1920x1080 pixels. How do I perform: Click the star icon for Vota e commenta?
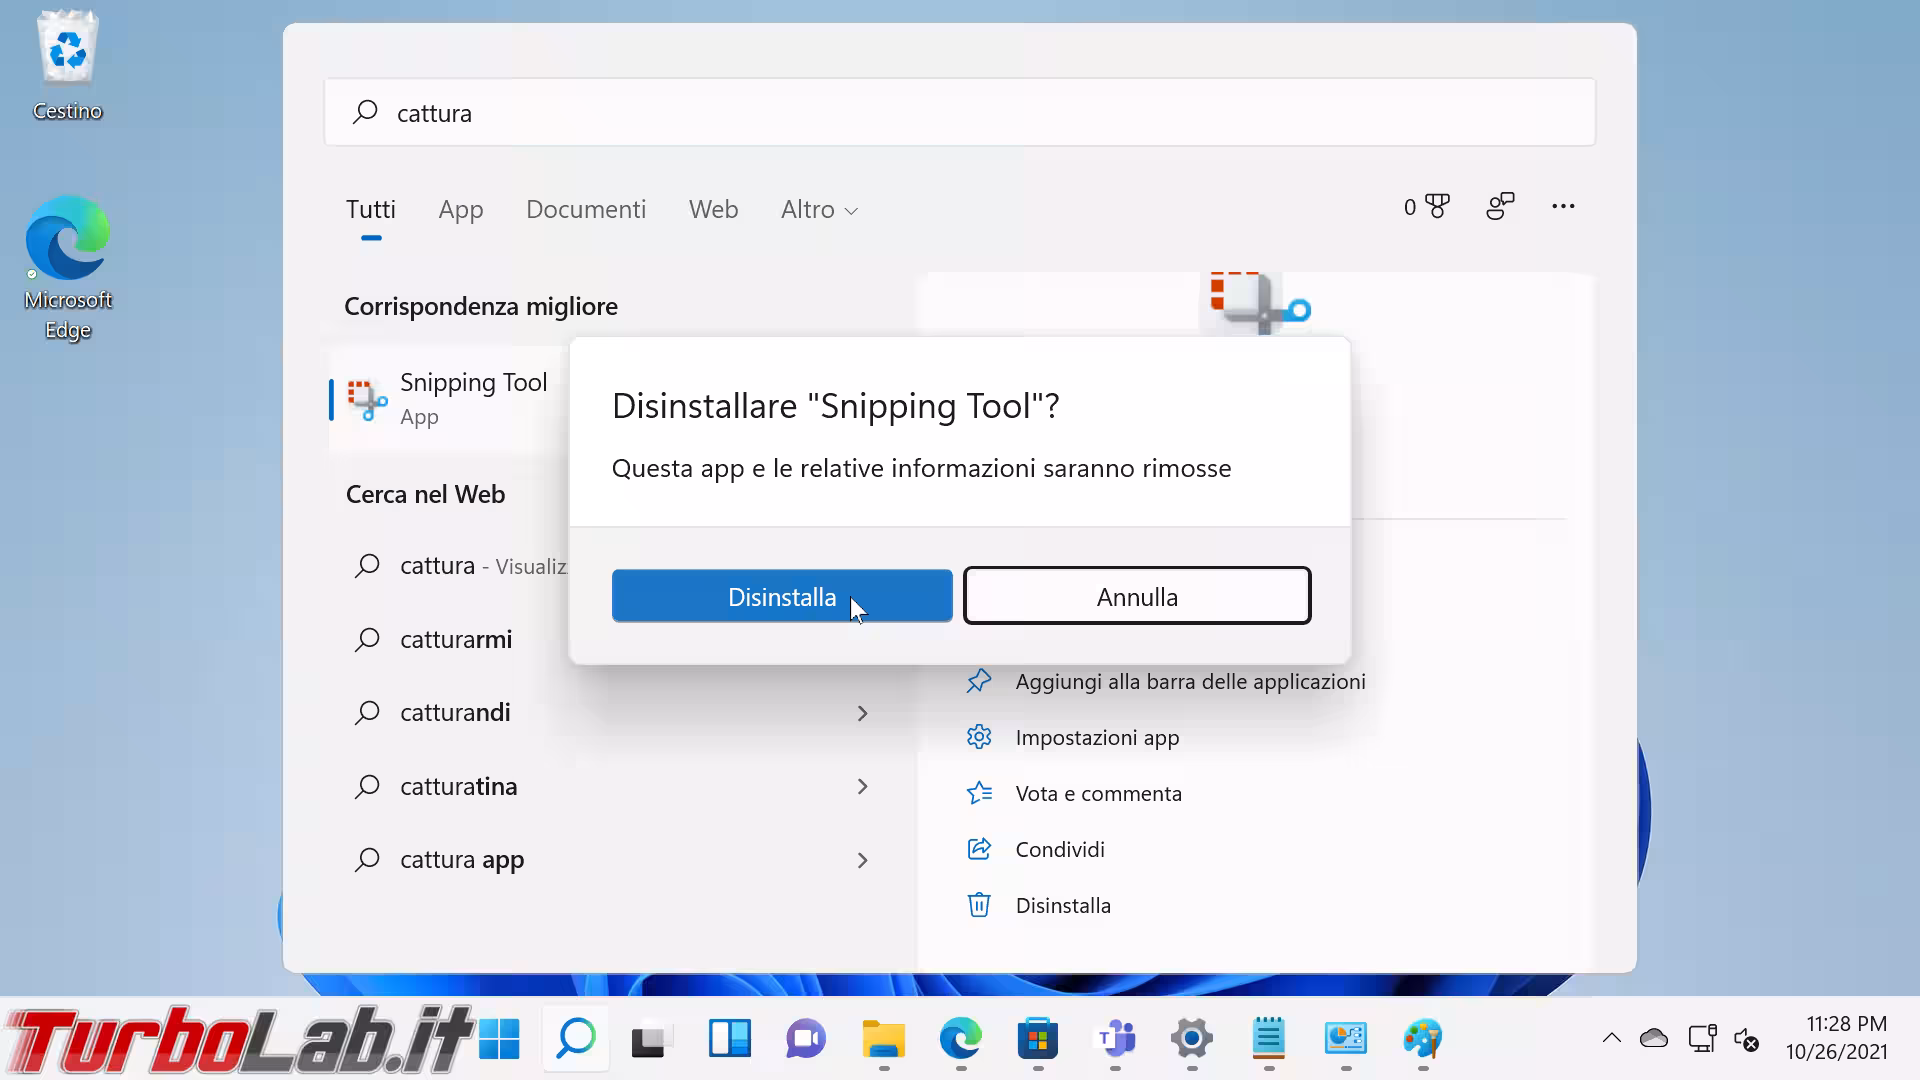tap(979, 793)
